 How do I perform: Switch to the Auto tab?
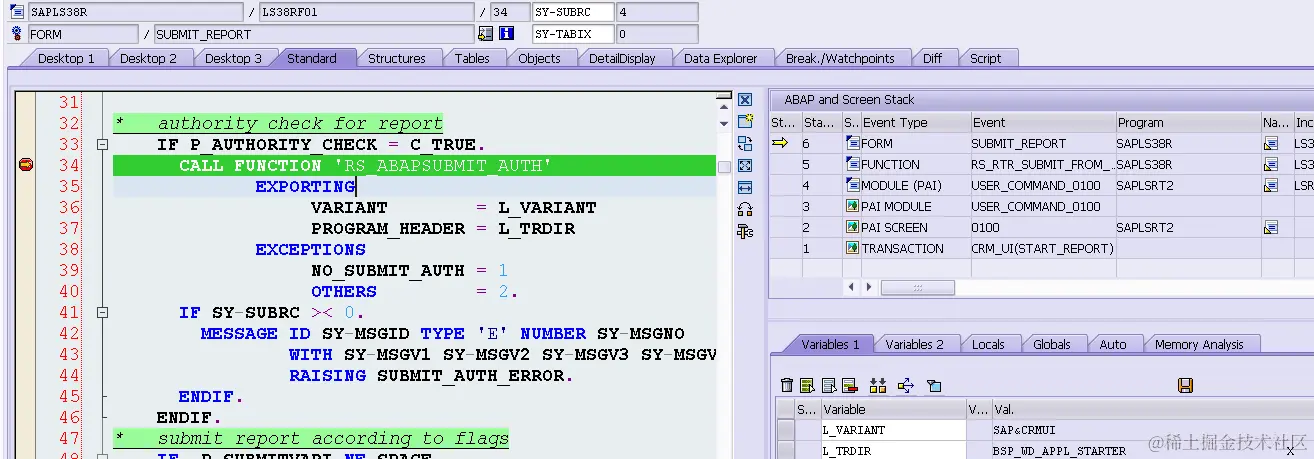1113,344
